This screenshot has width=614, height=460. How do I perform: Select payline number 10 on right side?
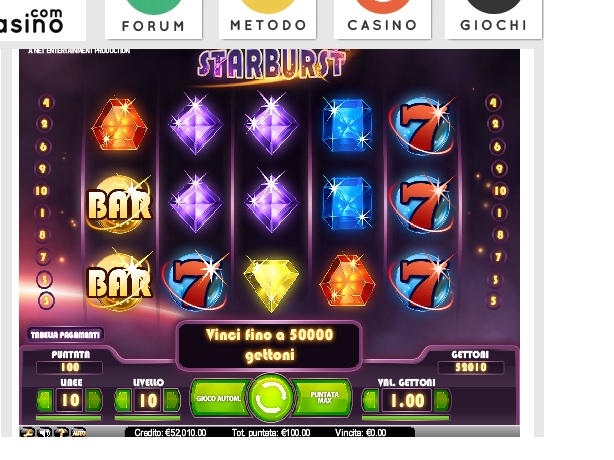coord(499,191)
